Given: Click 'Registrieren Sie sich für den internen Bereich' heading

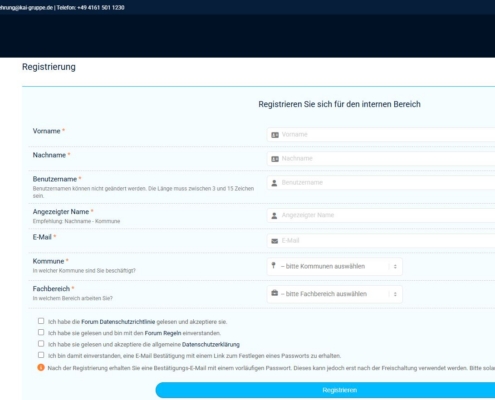Looking at the screenshot, I should click(339, 104).
